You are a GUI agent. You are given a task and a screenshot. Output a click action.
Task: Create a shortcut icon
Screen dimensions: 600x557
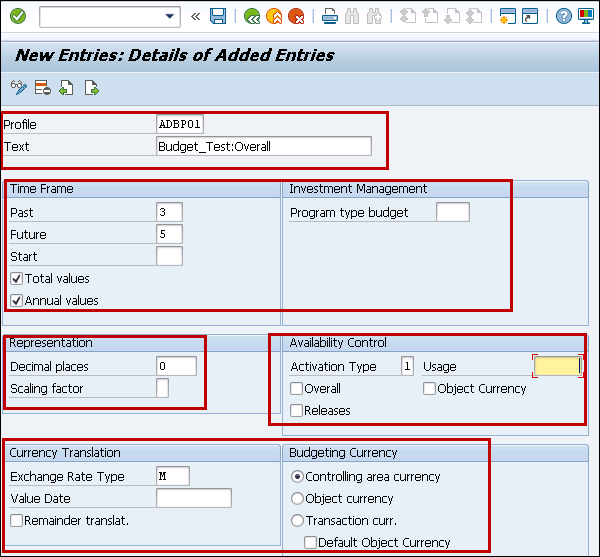pyautogui.click(x=530, y=16)
